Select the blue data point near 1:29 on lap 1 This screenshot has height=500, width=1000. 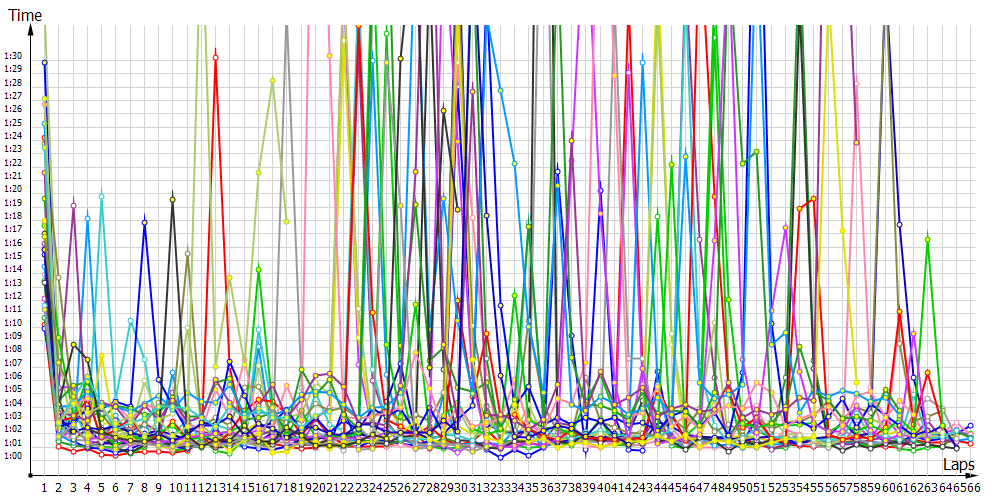tap(44, 63)
